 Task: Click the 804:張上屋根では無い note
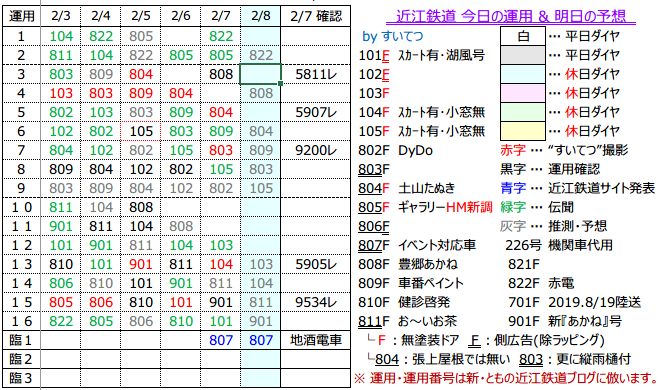(439, 359)
